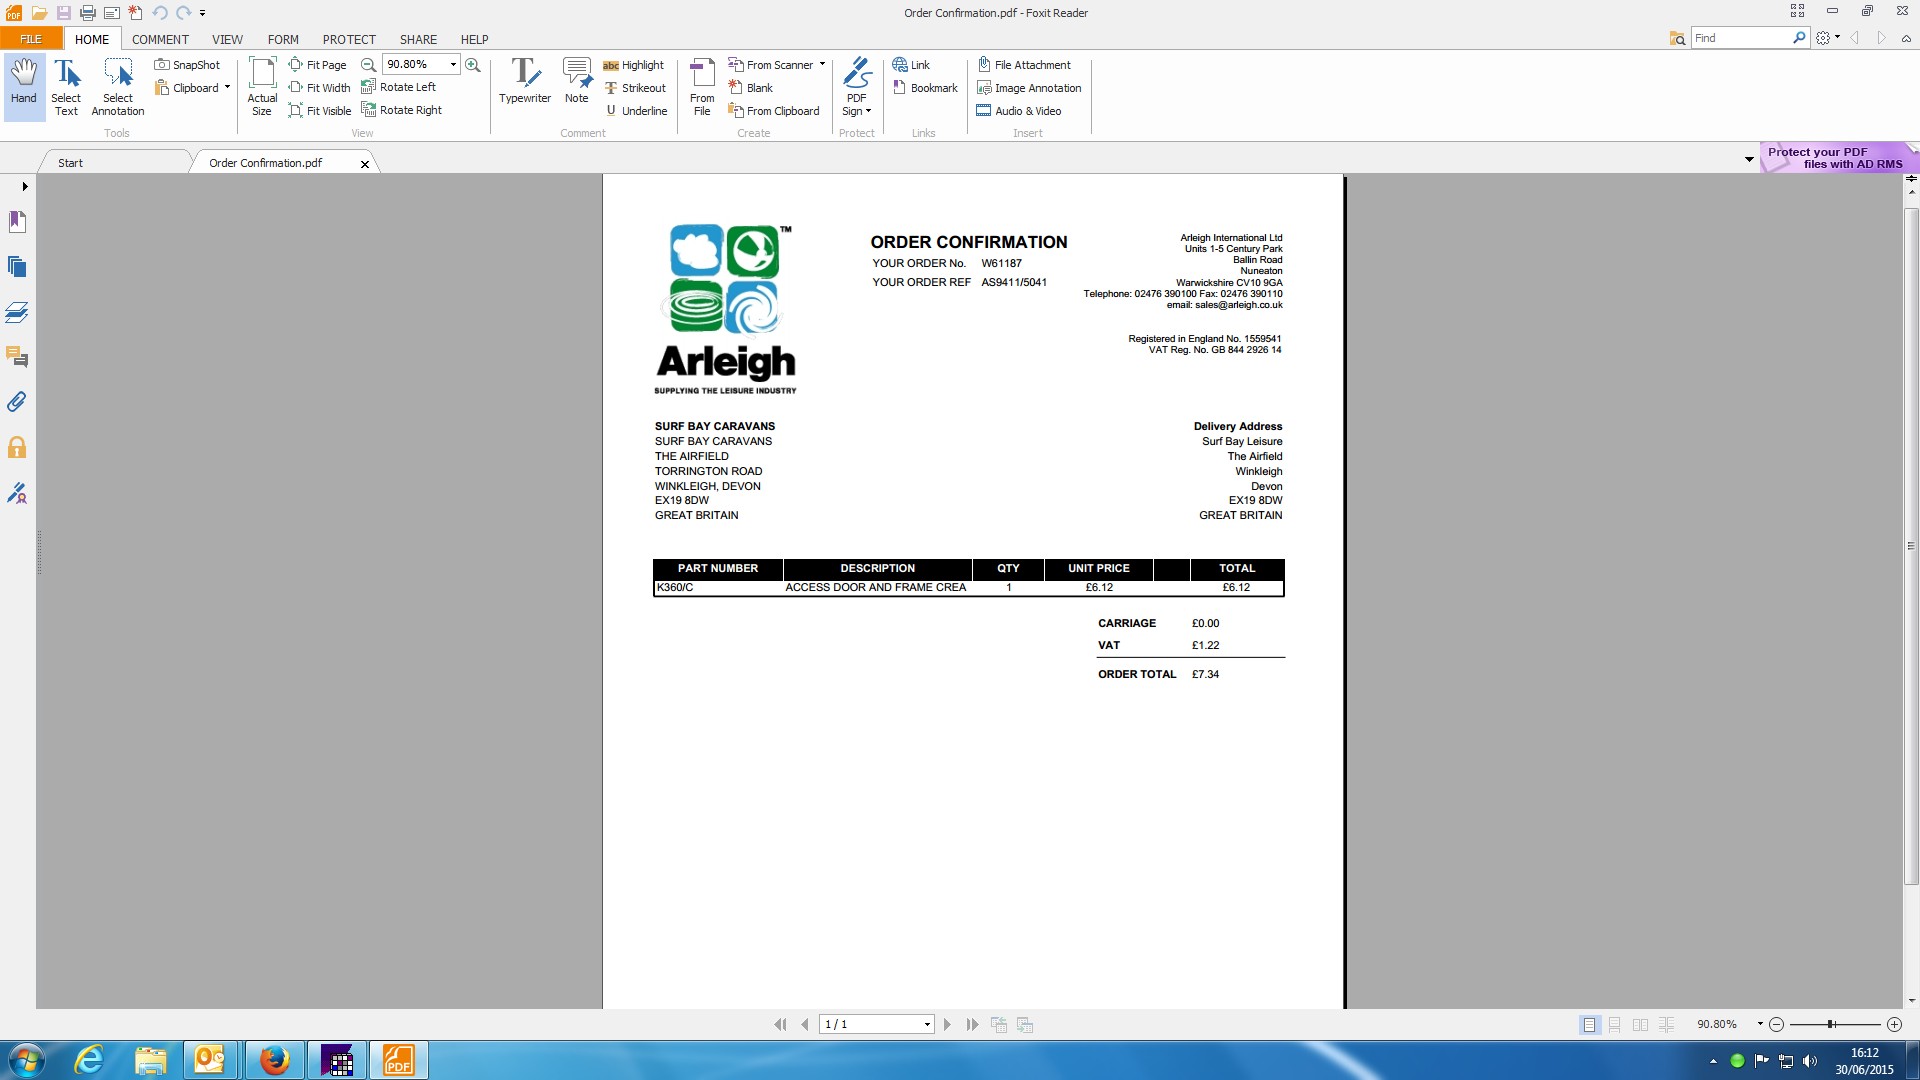The image size is (1920, 1080).
Task: Switch to single page view mode
Action: (x=1589, y=1025)
